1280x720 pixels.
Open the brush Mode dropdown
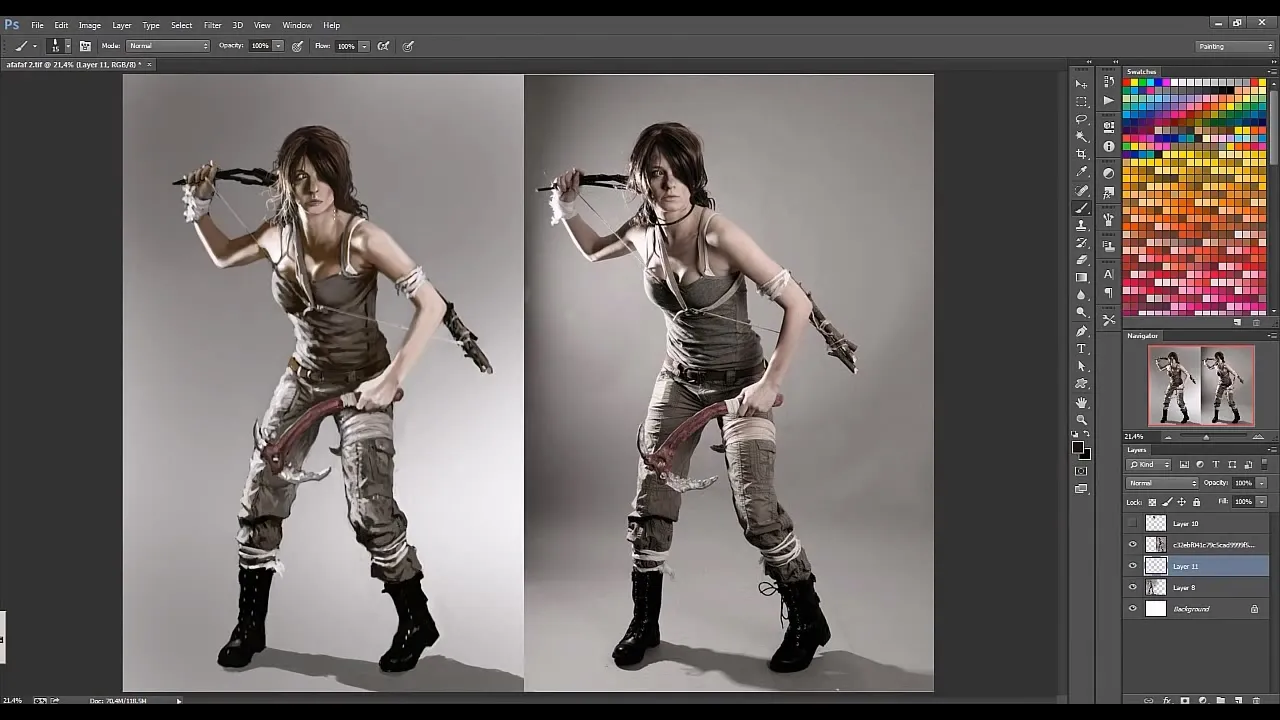tap(168, 46)
